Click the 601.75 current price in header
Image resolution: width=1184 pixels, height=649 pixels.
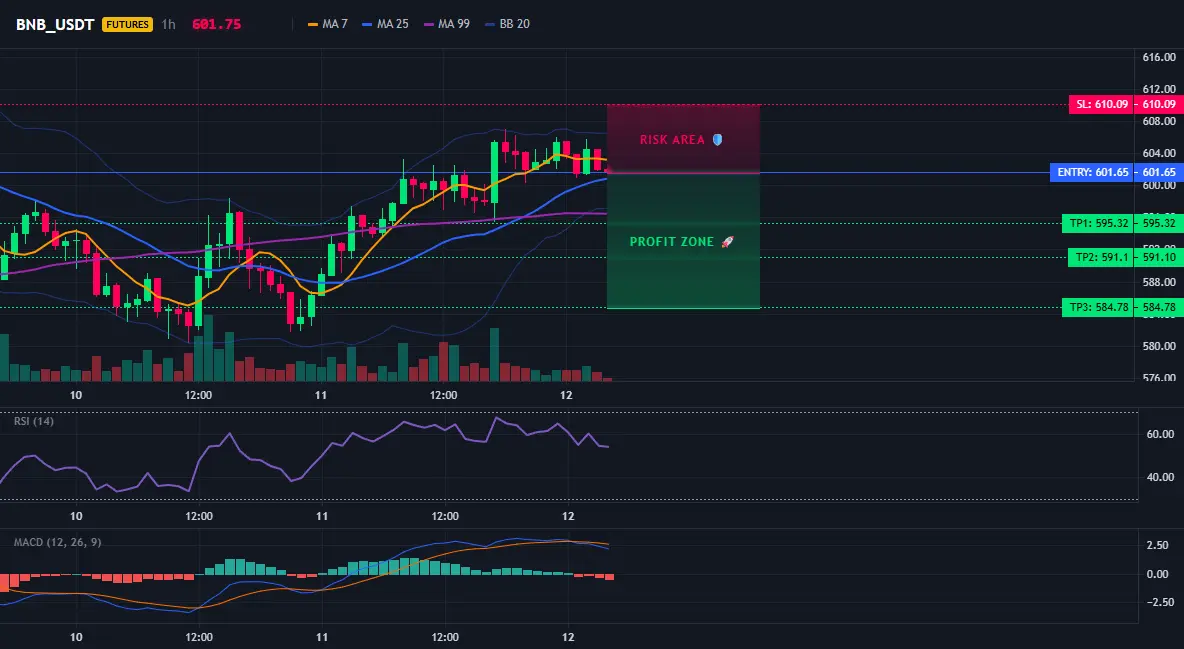coord(217,24)
